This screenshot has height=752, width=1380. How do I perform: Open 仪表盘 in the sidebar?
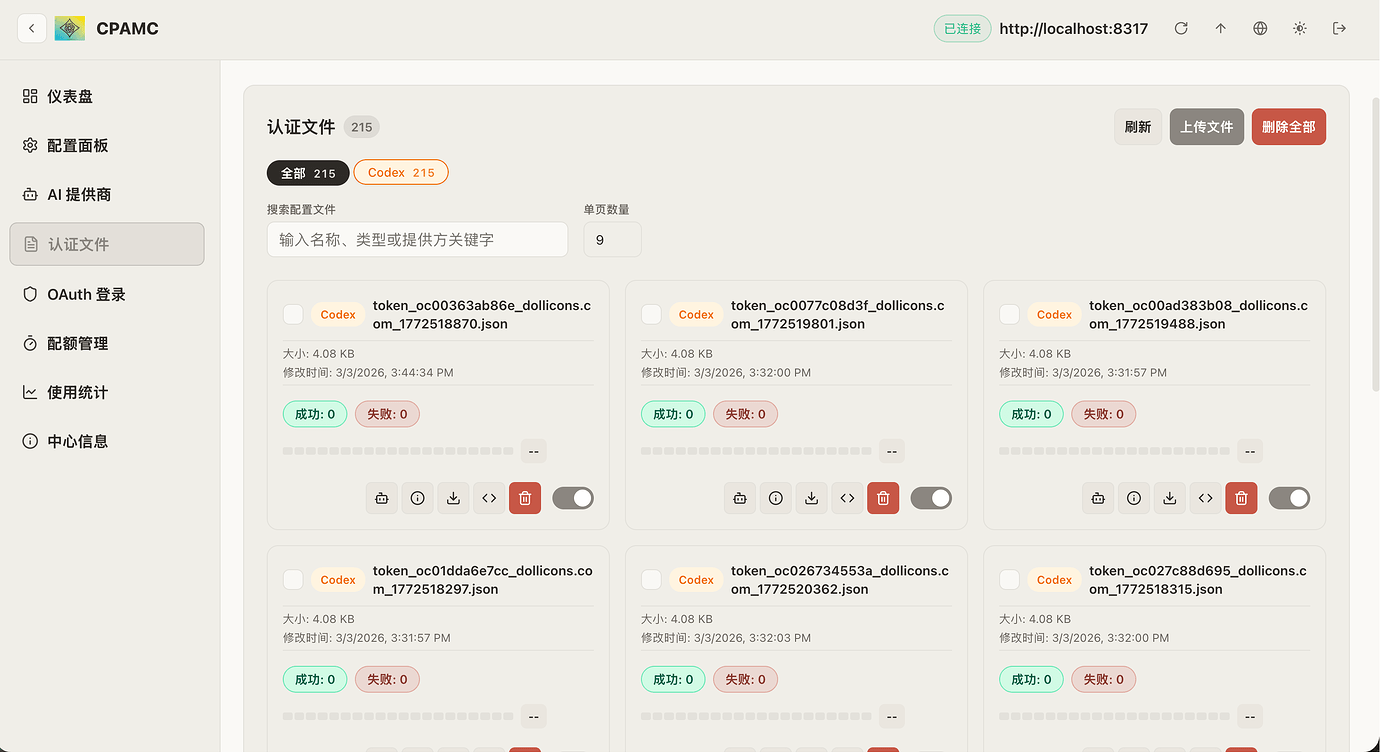pyautogui.click(x=107, y=96)
